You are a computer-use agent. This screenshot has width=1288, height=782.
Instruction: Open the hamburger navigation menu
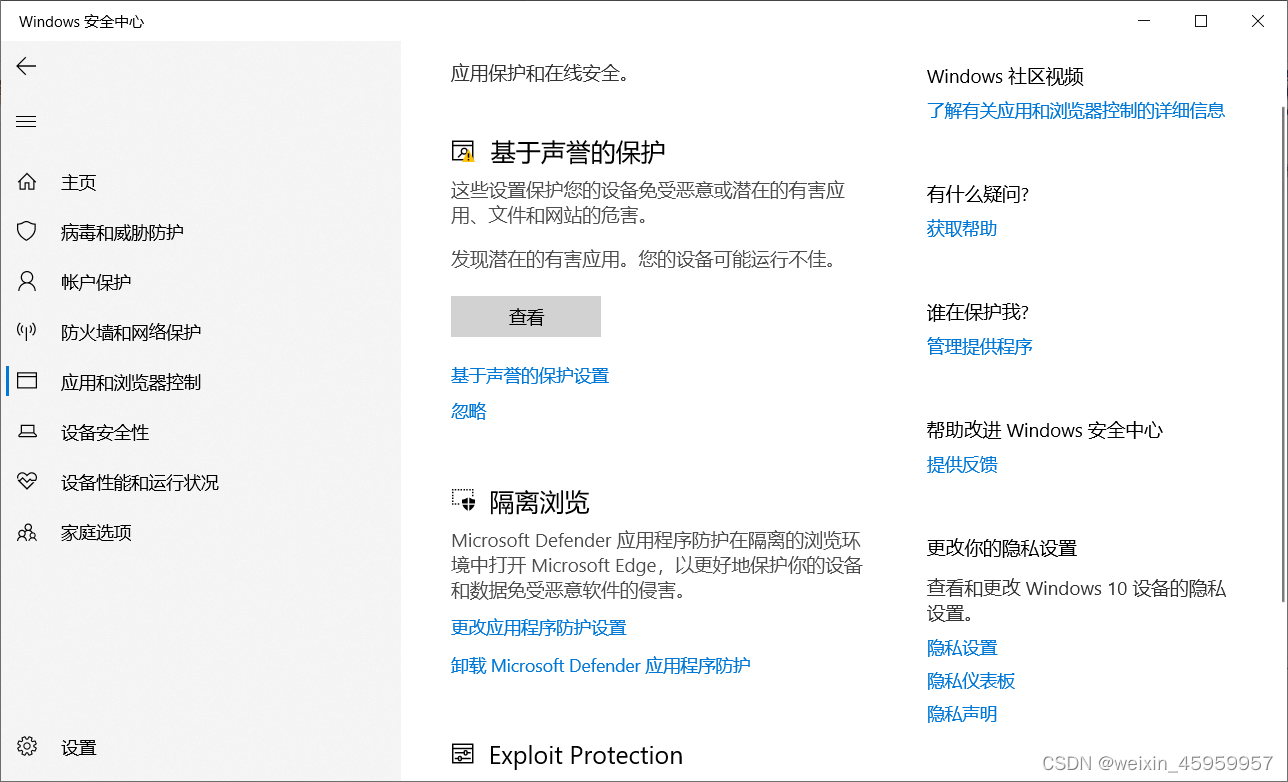click(x=26, y=122)
